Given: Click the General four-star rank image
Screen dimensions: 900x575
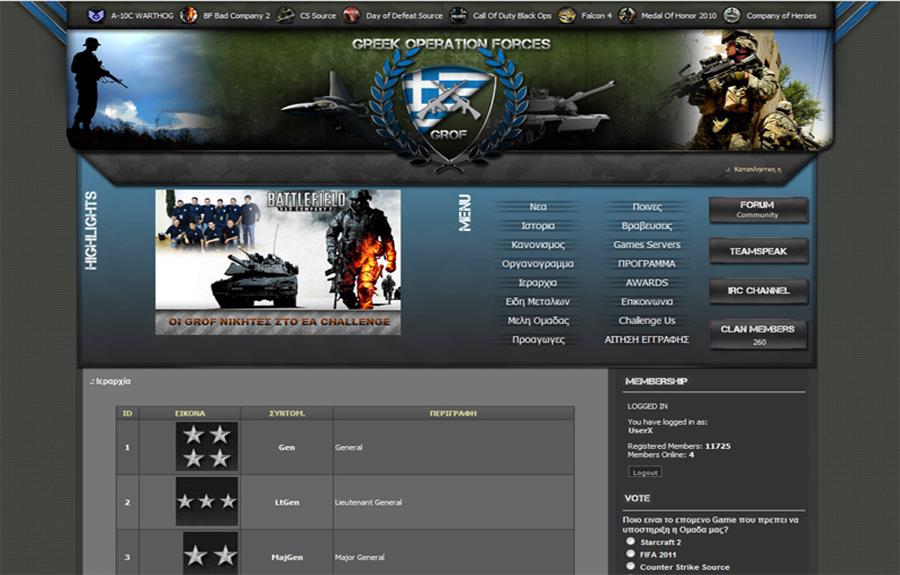Looking at the screenshot, I should [x=207, y=446].
